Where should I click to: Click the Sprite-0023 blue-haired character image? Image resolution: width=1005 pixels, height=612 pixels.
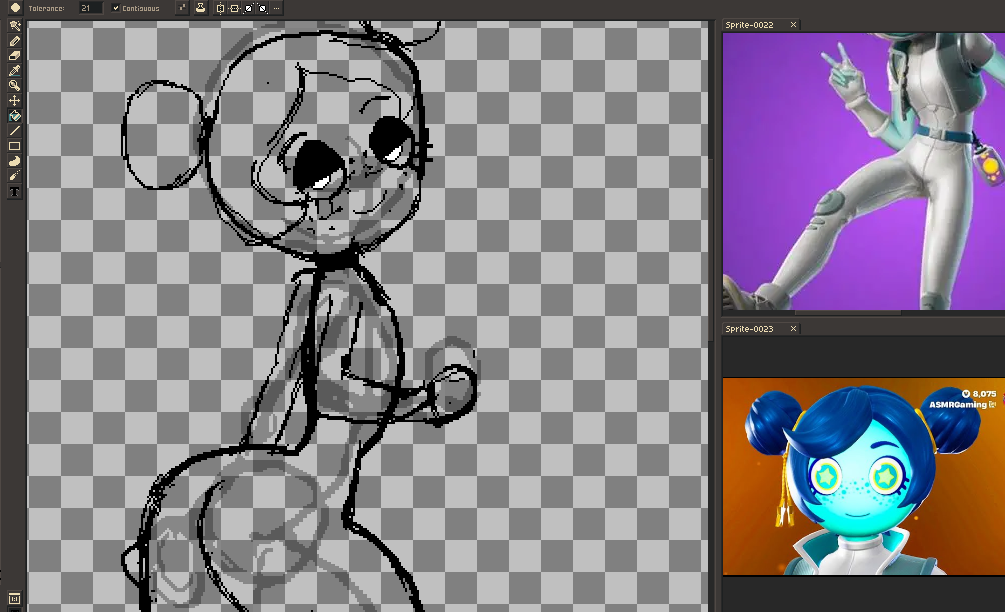pyautogui.click(x=863, y=476)
